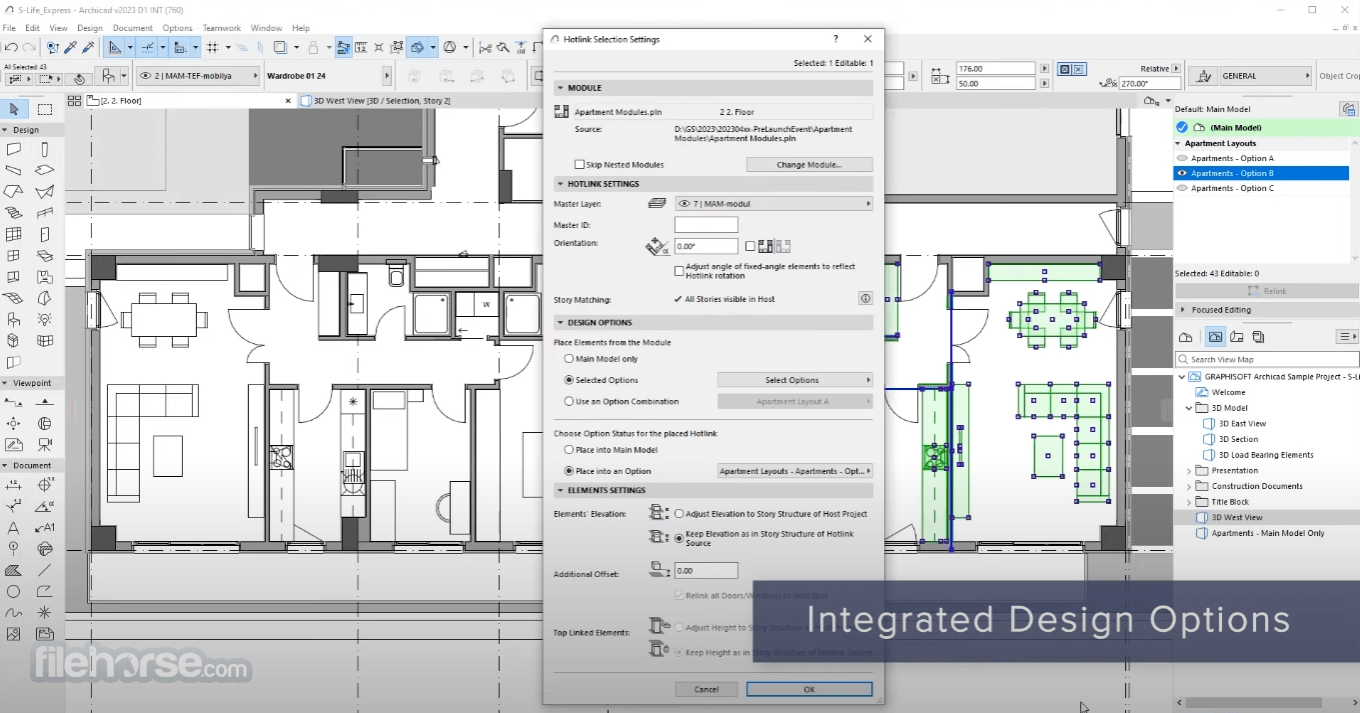Image resolution: width=1360 pixels, height=713 pixels.
Task: Open Apartment Layouts - Apartments option dropdown
Action: point(795,471)
